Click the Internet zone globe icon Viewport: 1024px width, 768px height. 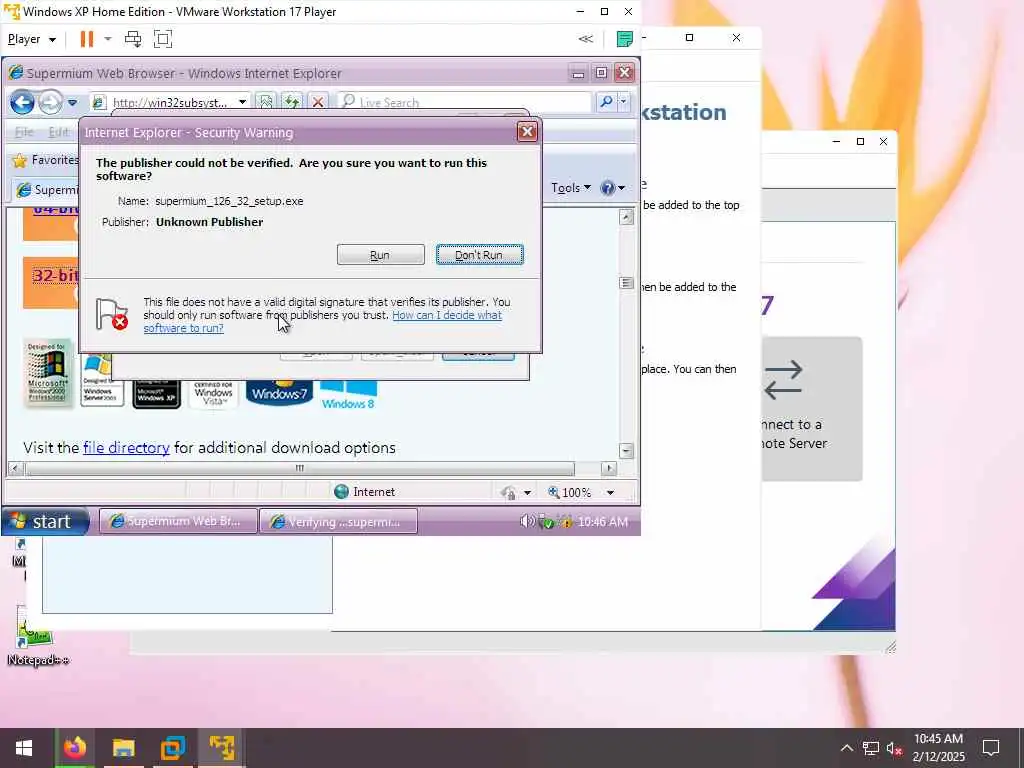[x=341, y=492]
